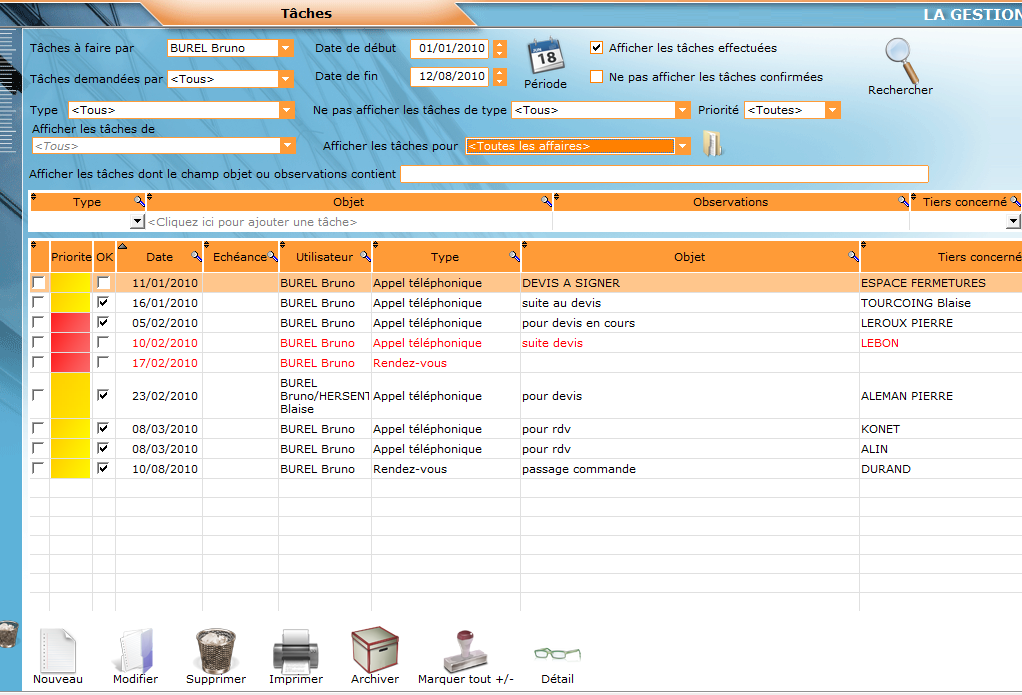Click the Archiver box icon
1022x695 pixels.
(375, 650)
